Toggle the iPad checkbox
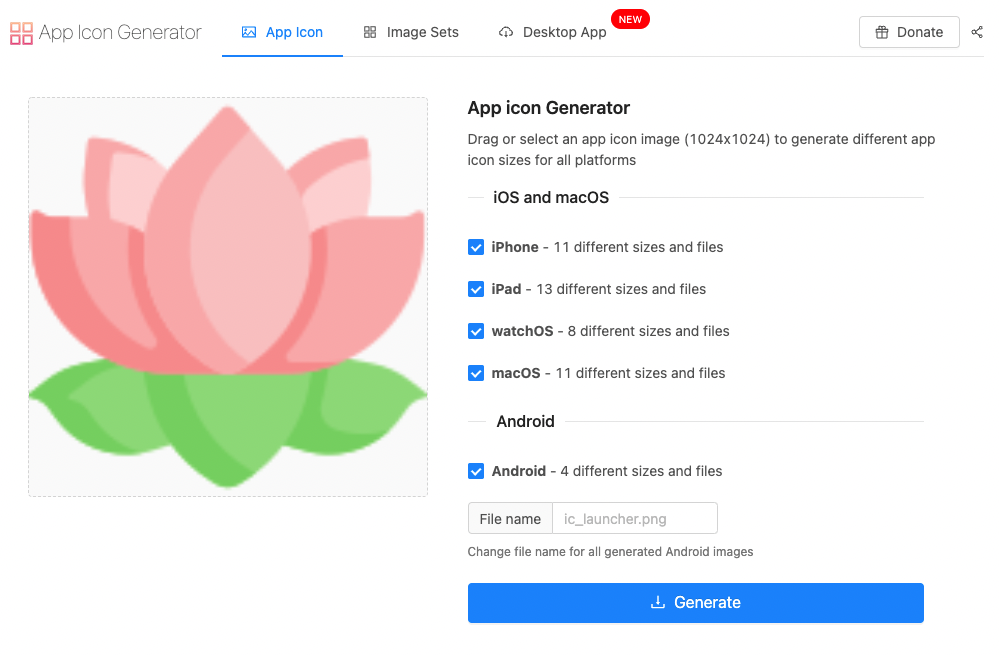Screen dimensions: 999x655 coord(476,289)
